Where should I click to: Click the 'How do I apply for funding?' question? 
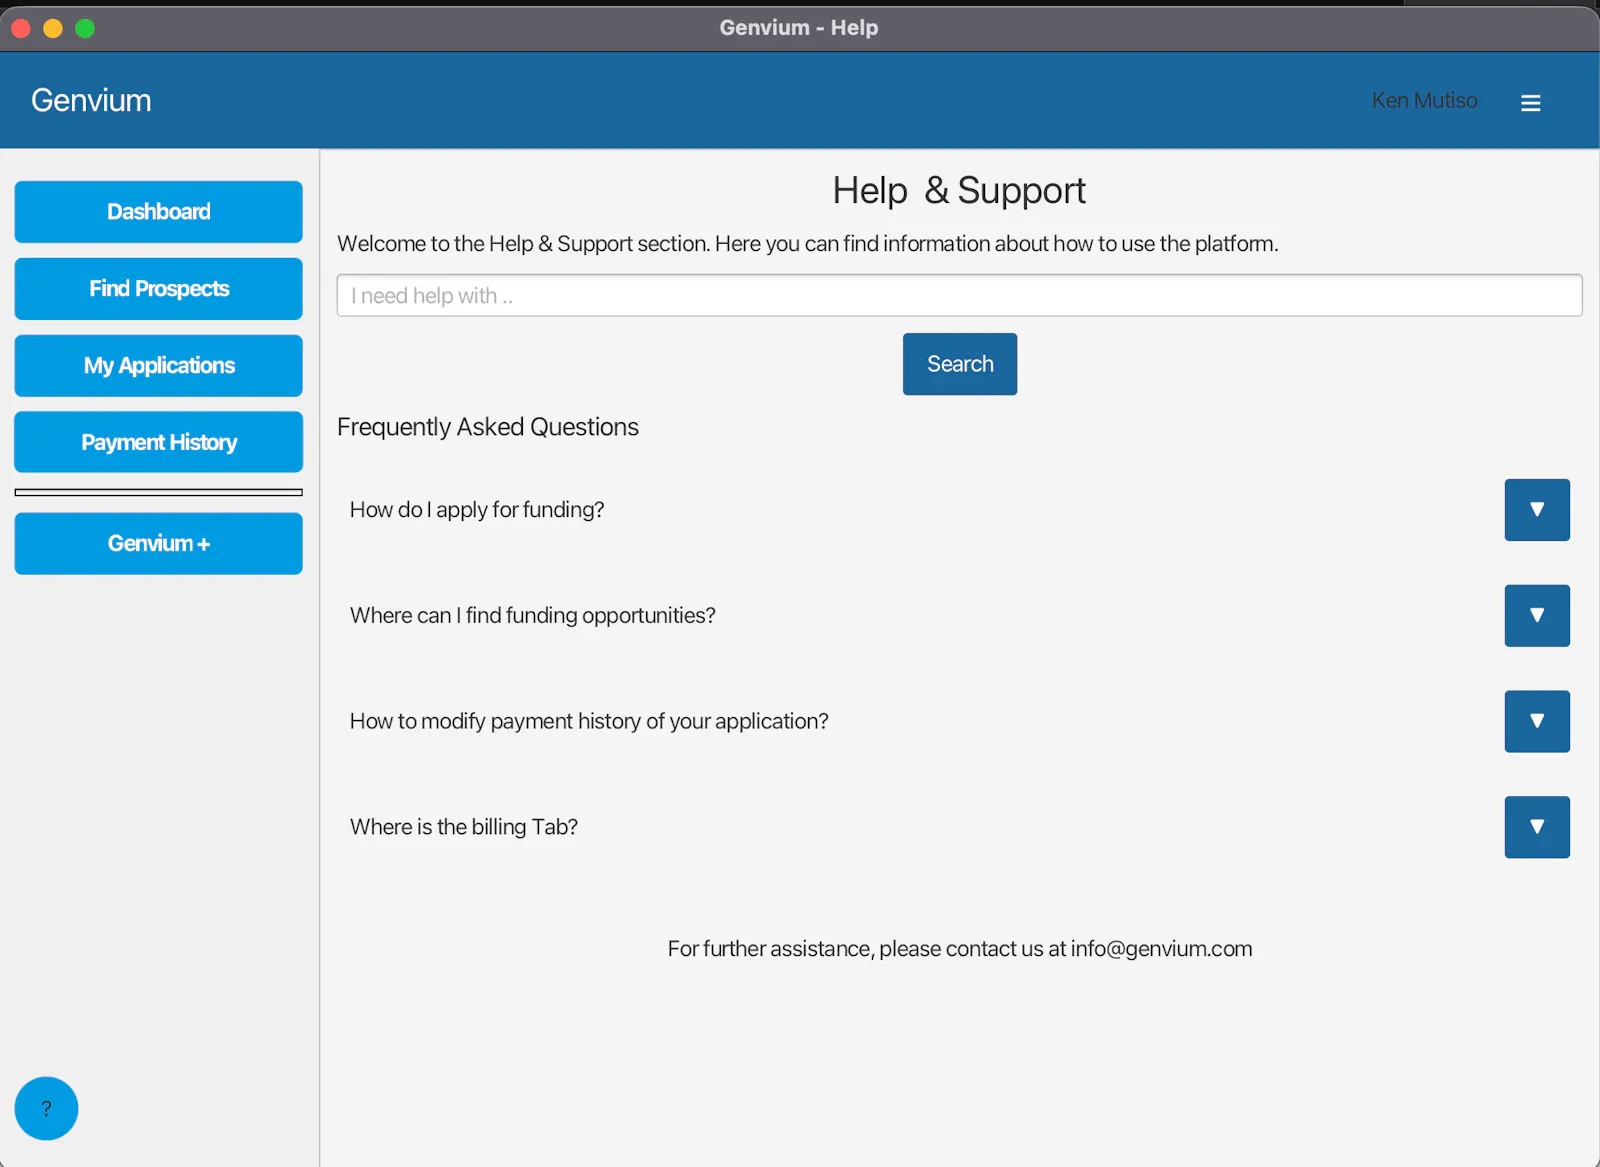tap(477, 510)
